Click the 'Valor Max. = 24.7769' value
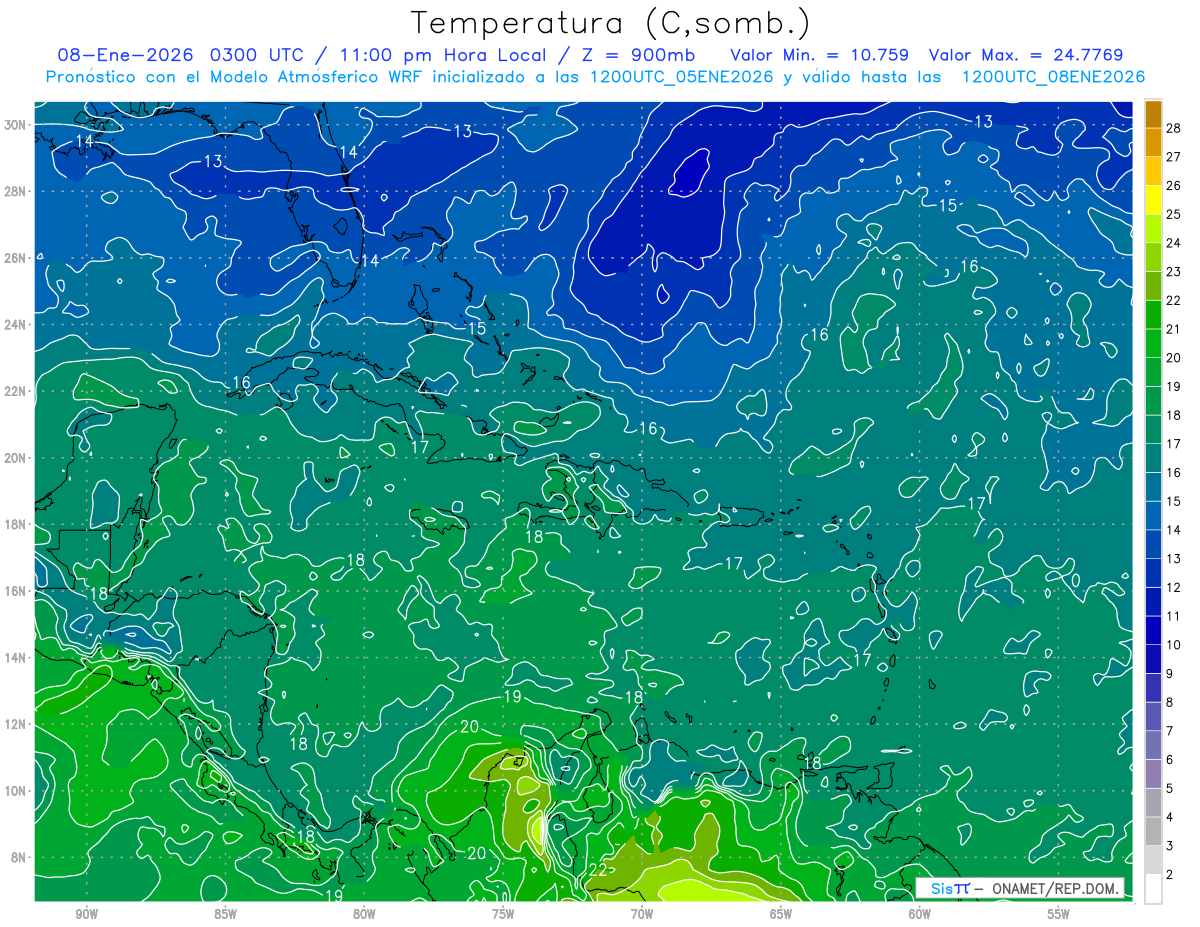This screenshot has height=927, width=1200. (1026, 54)
